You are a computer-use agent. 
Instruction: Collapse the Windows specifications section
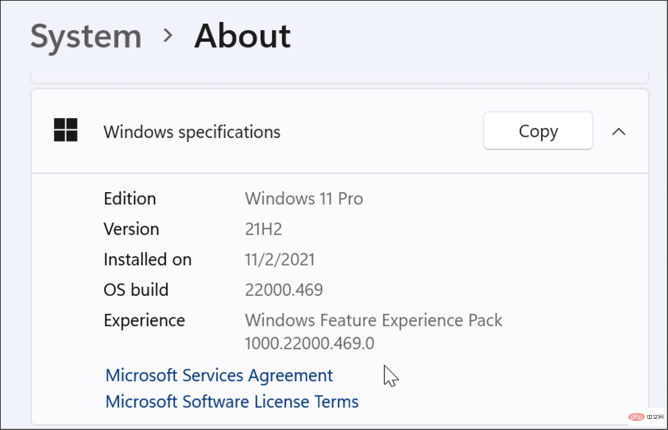pyautogui.click(x=619, y=132)
